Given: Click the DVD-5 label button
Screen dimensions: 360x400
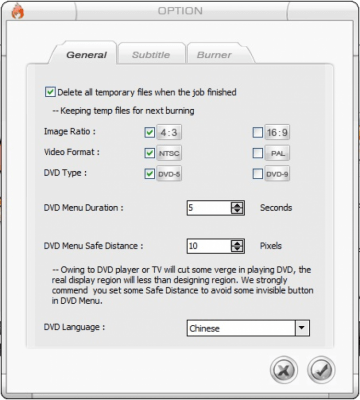Looking at the screenshot, I should pos(169,174).
